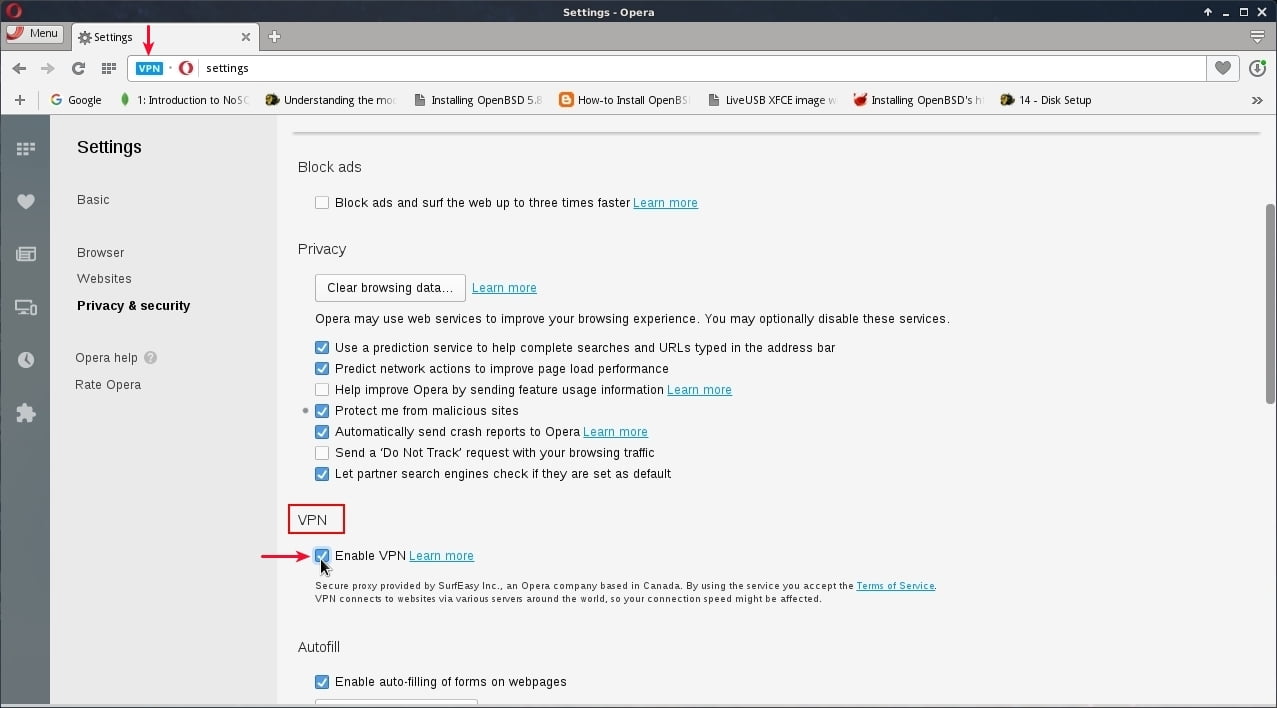Viewport: 1277px width, 708px height.
Task: Open a new tab with plus button
Action: click(x=274, y=37)
